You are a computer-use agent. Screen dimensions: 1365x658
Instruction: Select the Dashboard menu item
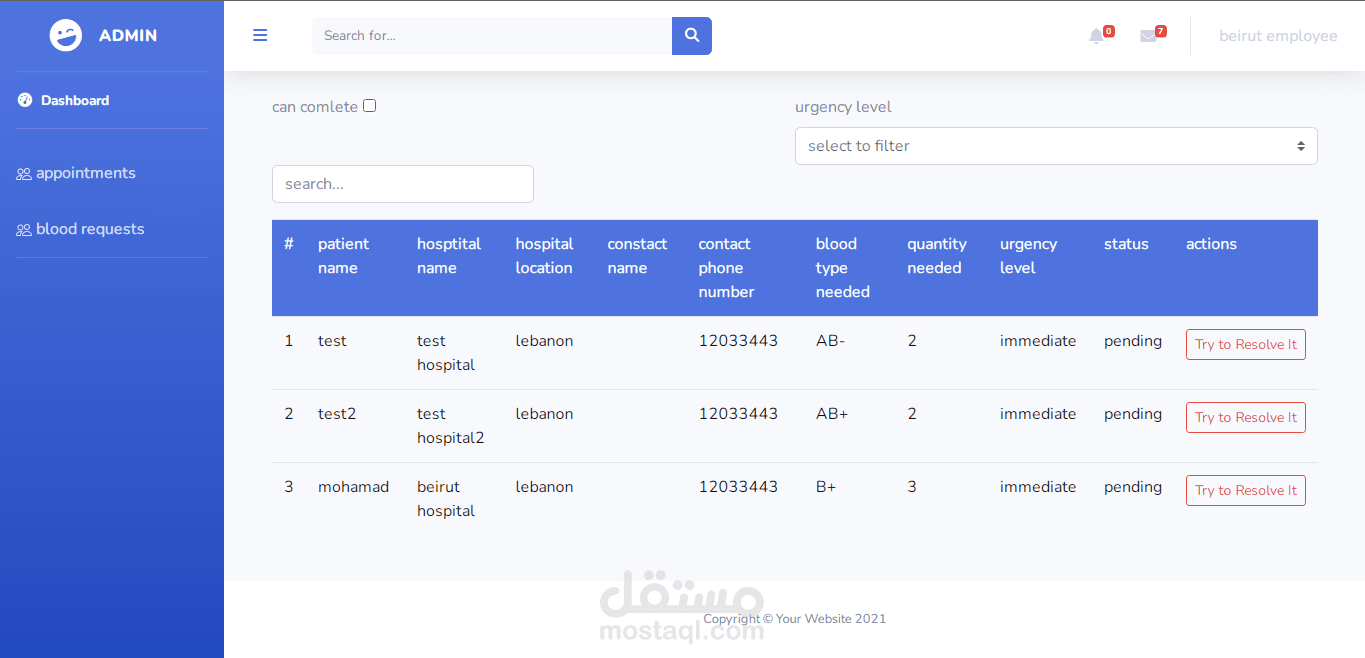(75, 100)
